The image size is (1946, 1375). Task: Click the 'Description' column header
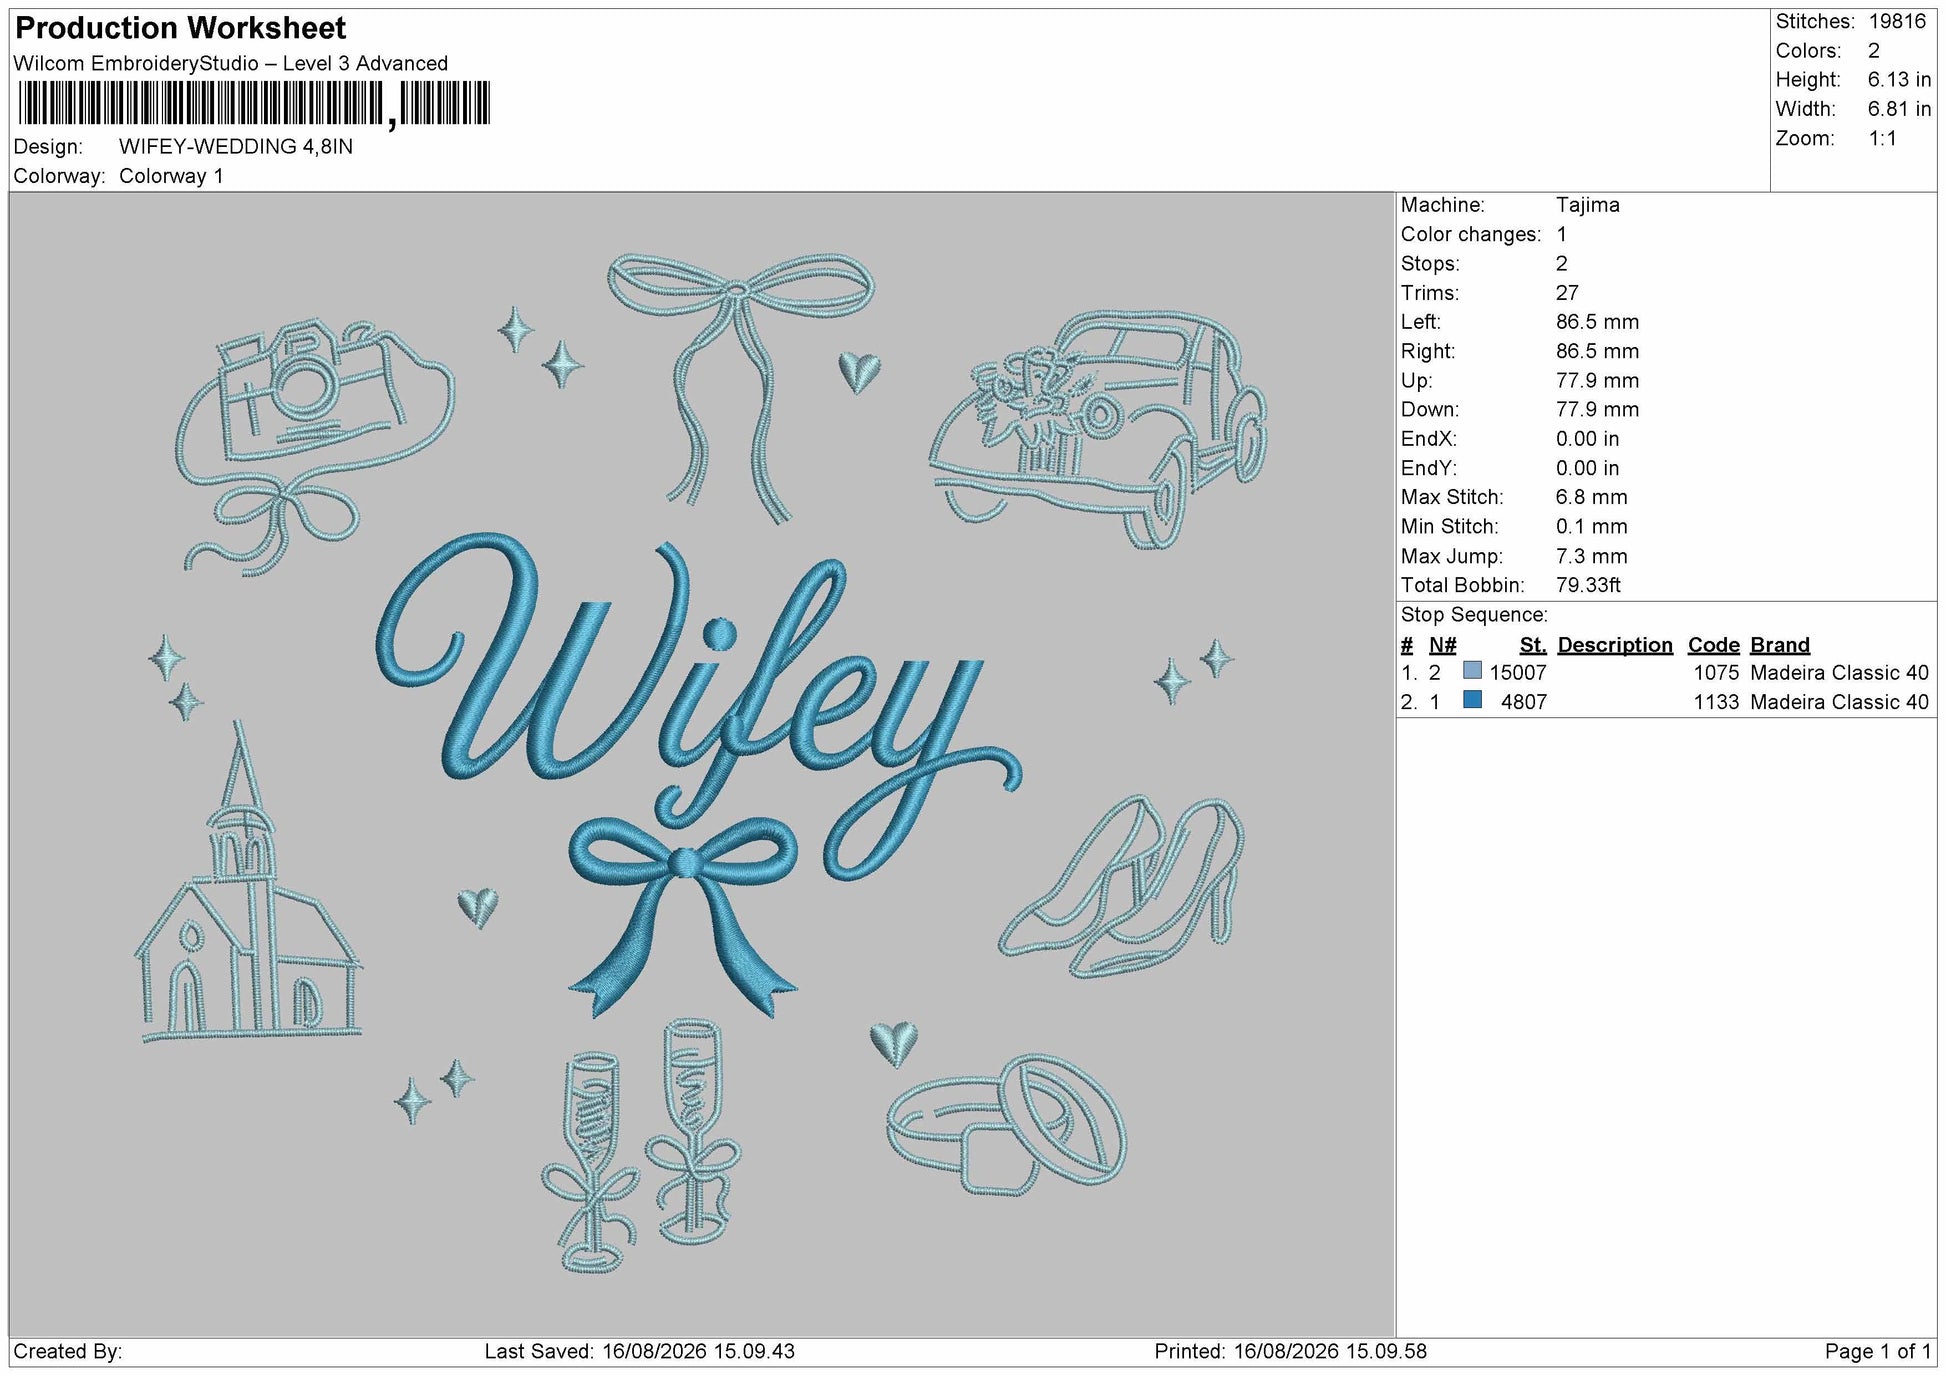pos(1615,645)
